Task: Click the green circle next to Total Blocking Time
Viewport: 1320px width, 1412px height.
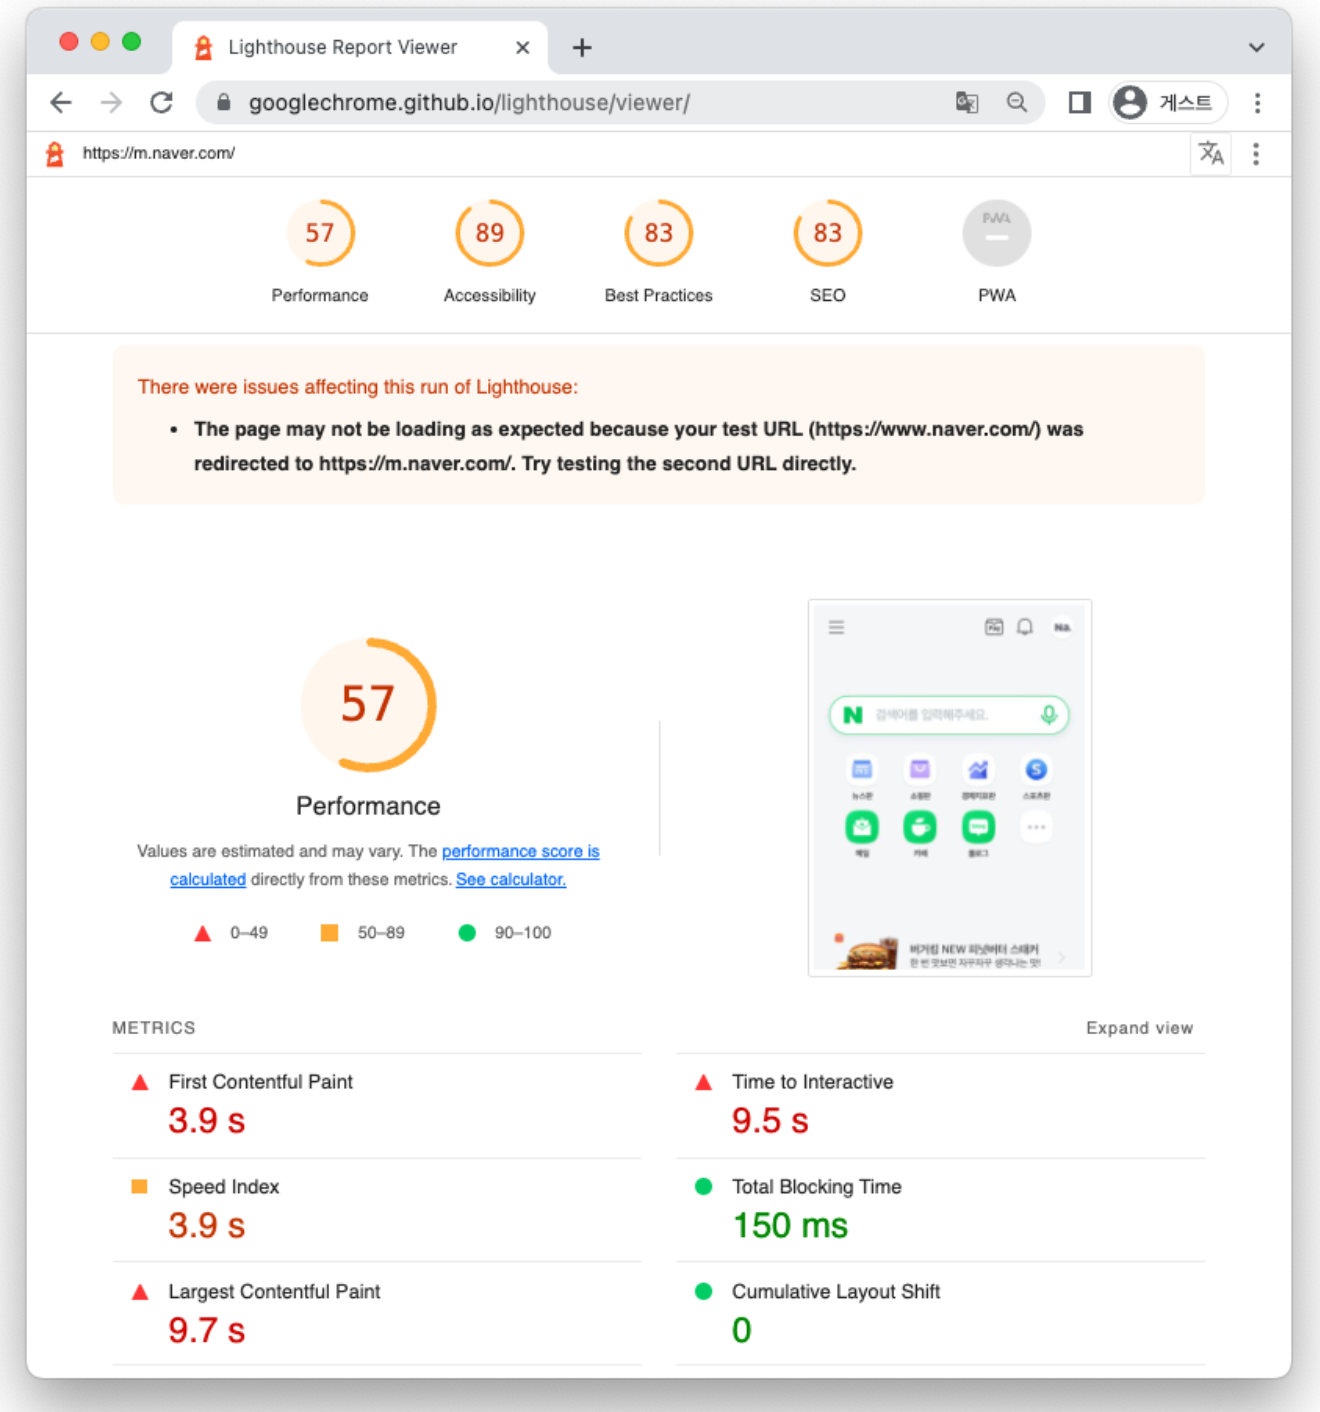Action: (x=703, y=1187)
